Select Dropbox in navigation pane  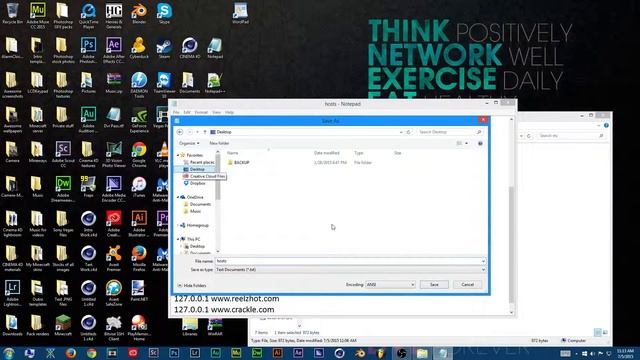pyautogui.click(x=194, y=183)
